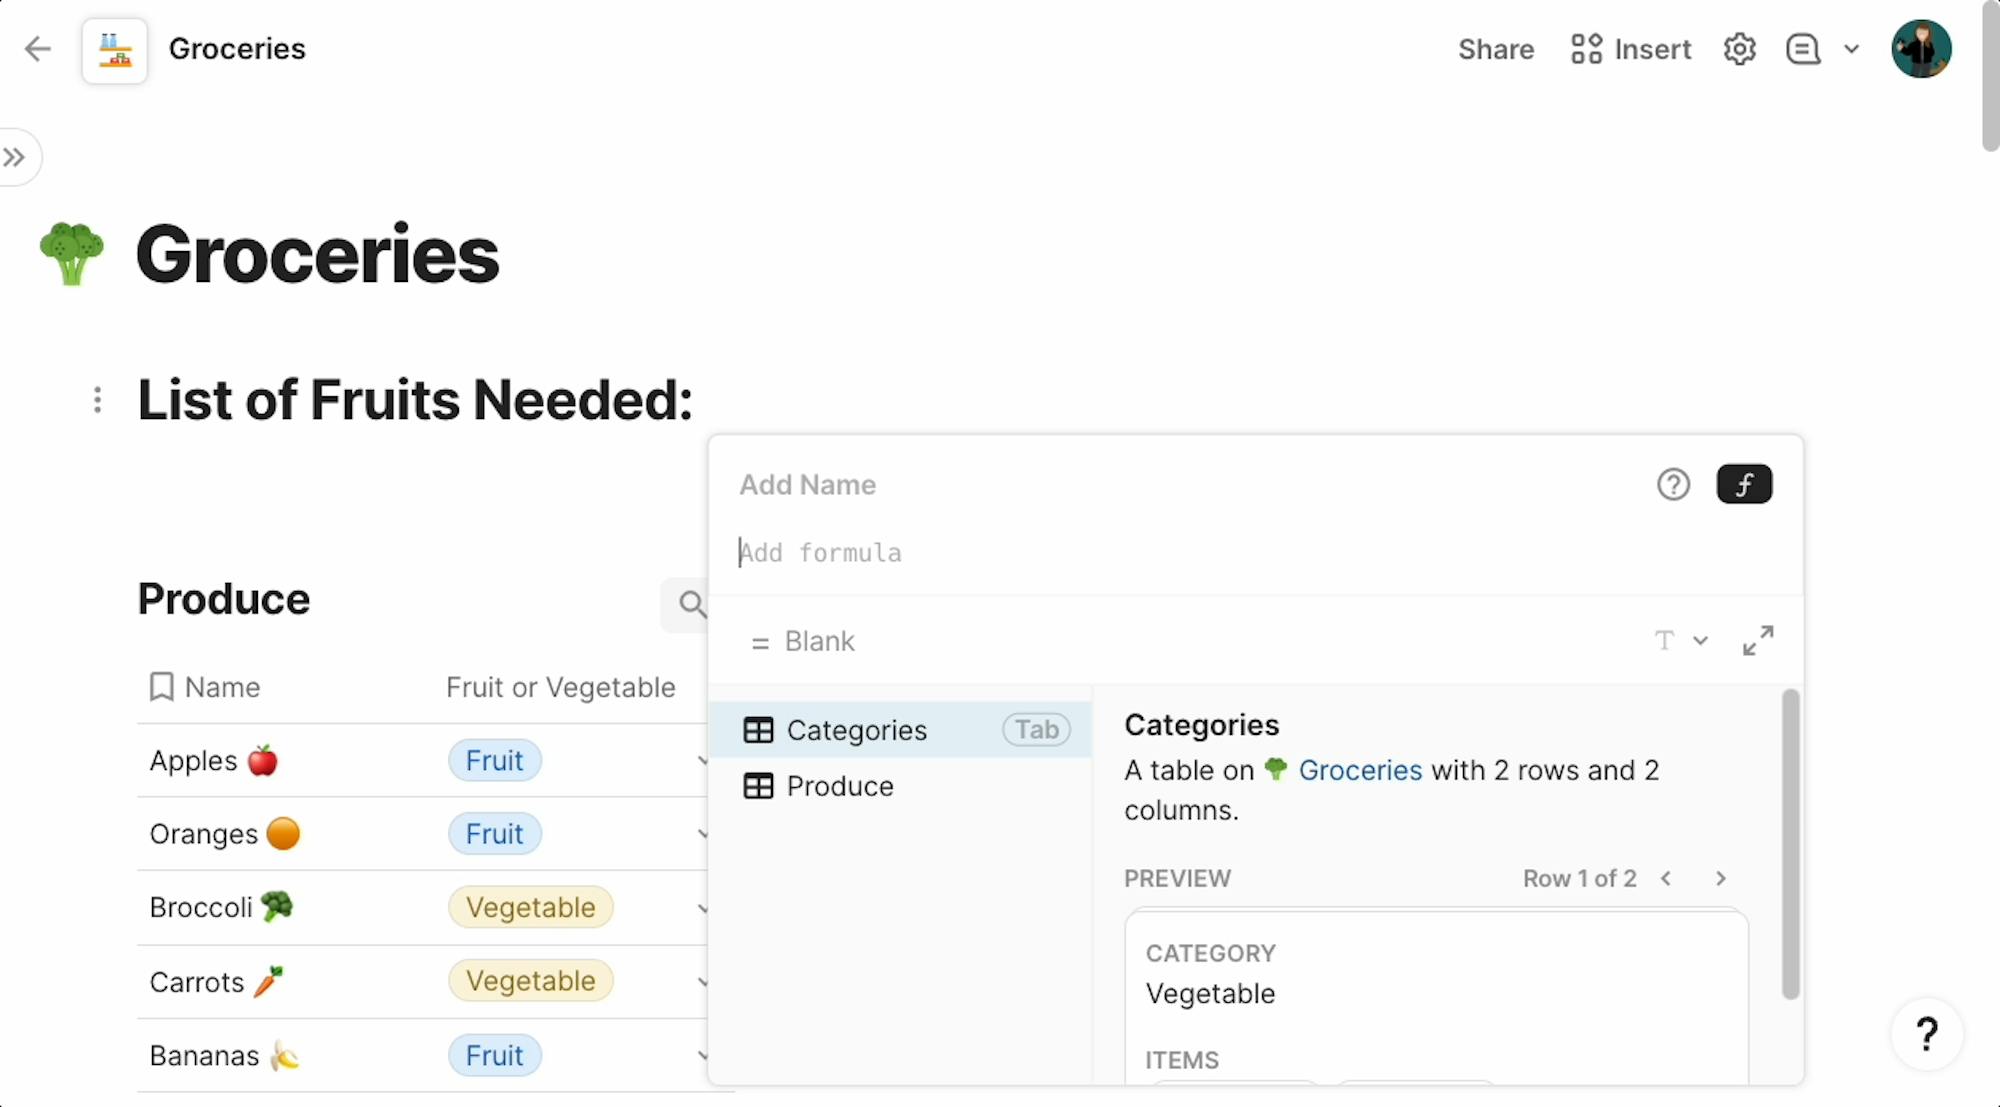
Task: Click the Add formula input field
Action: point(1255,553)
